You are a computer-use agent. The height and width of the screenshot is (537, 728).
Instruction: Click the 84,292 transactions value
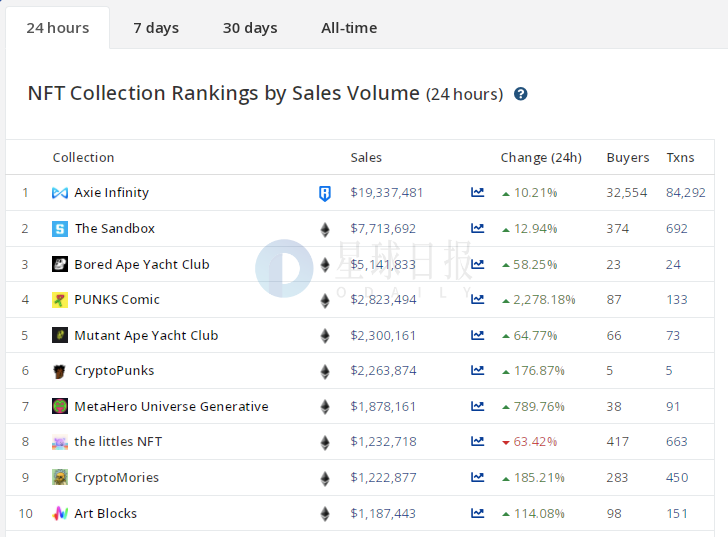tap(686, 193)
